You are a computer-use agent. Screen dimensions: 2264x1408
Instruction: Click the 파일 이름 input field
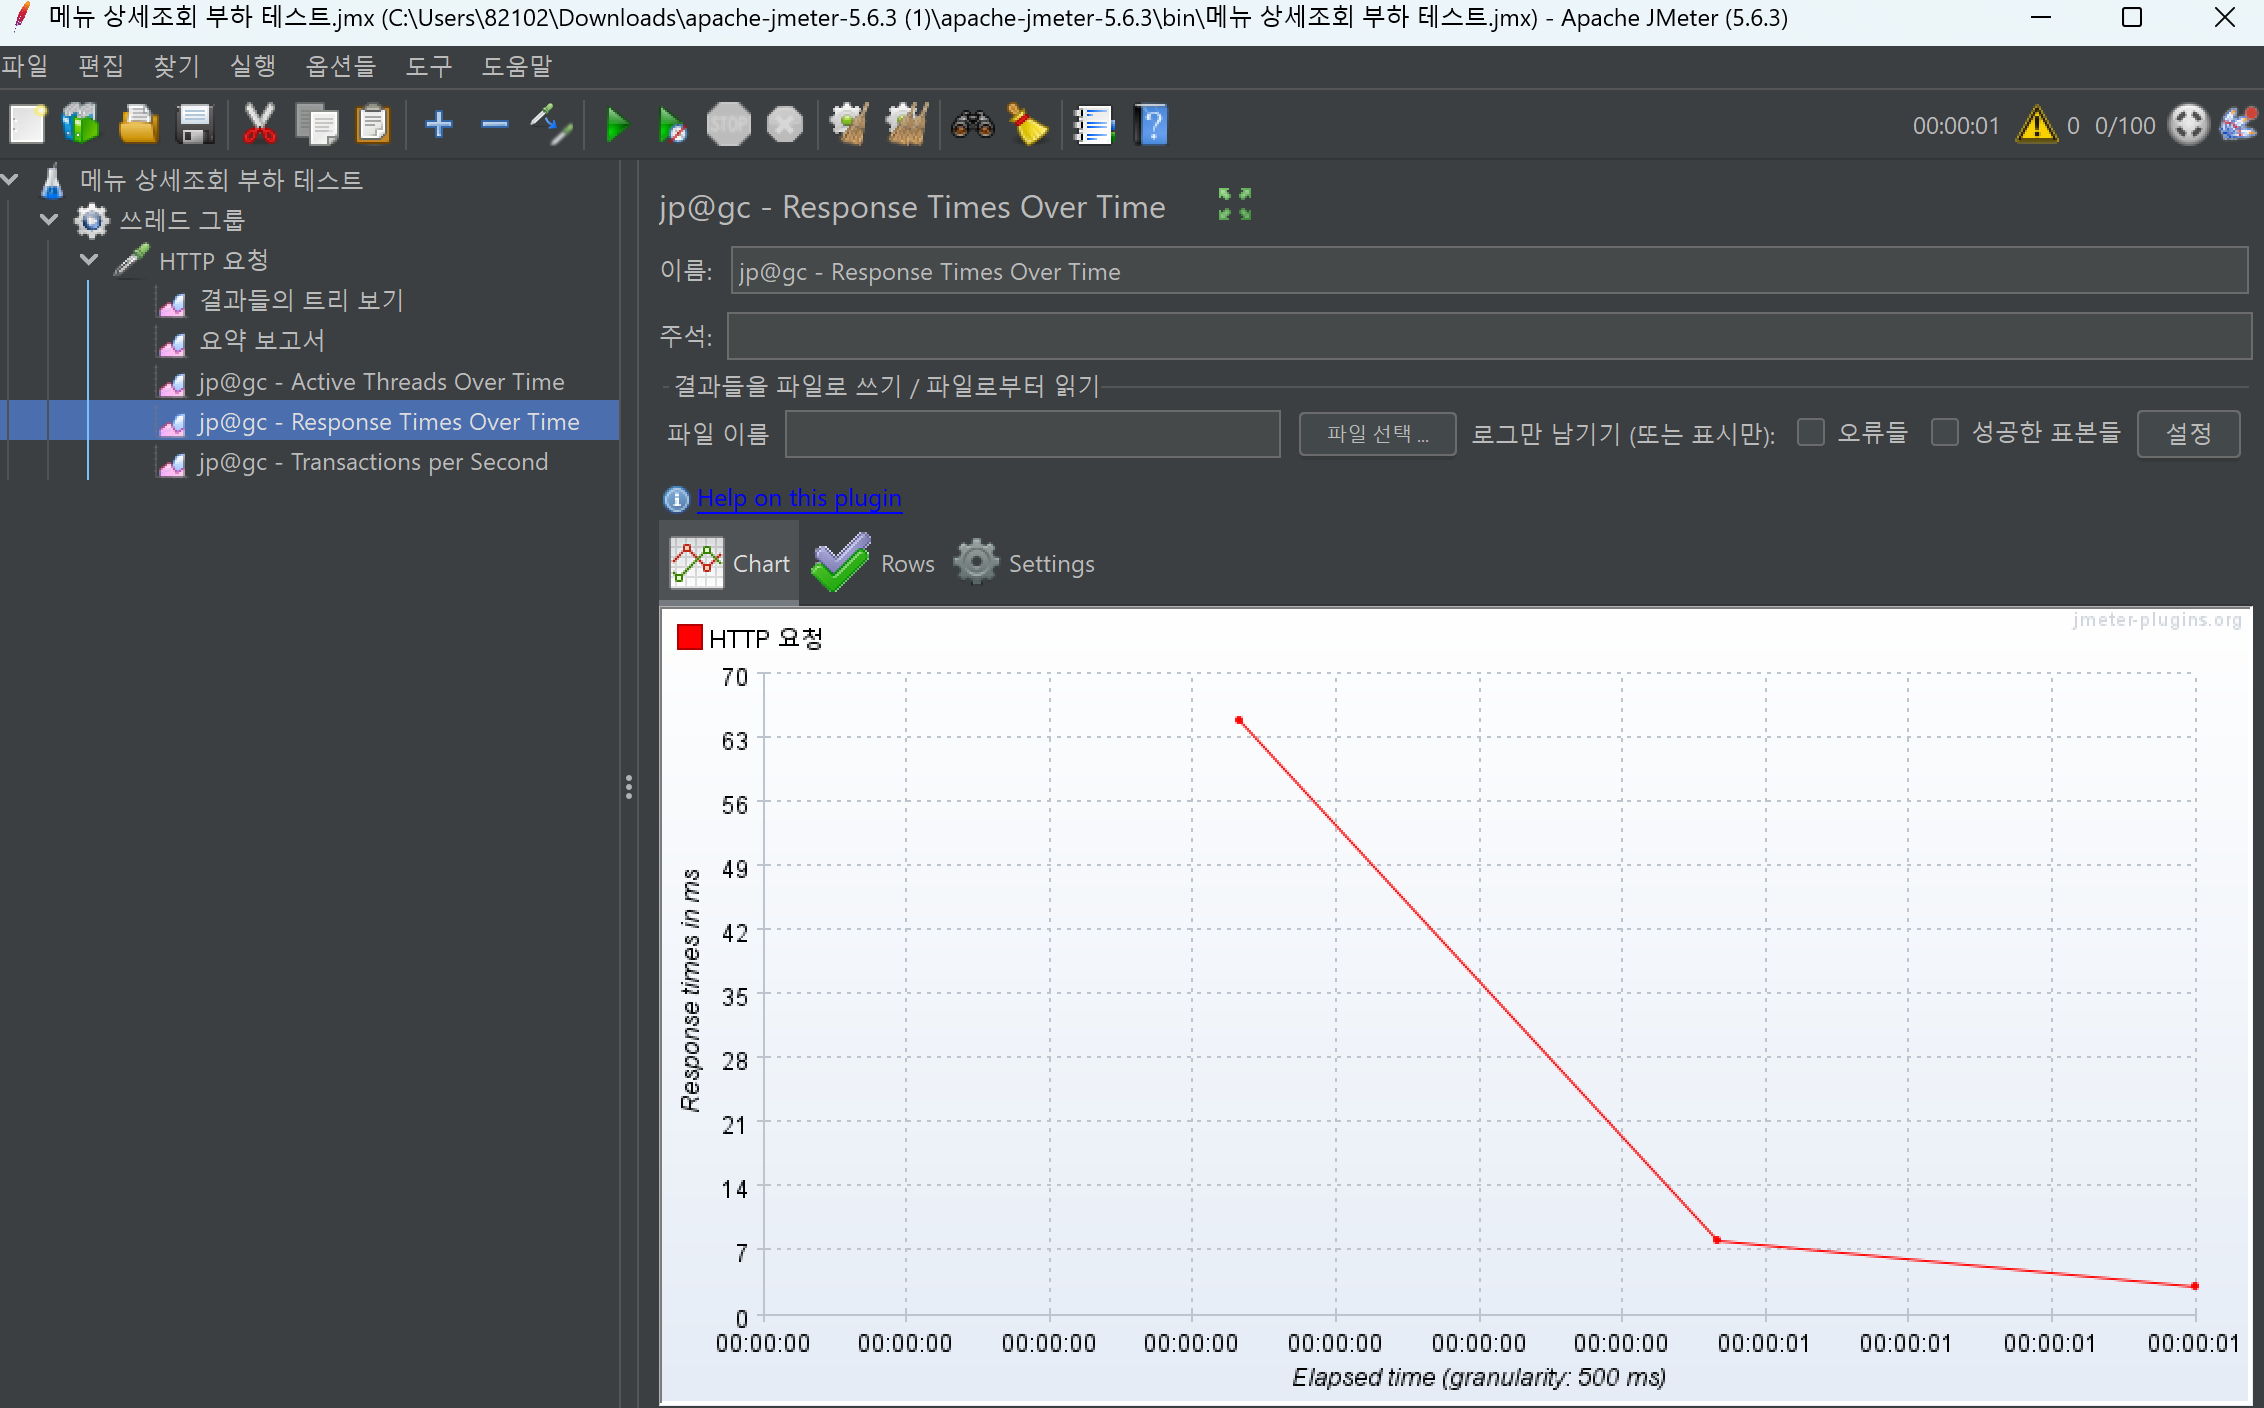point(1032,434)
